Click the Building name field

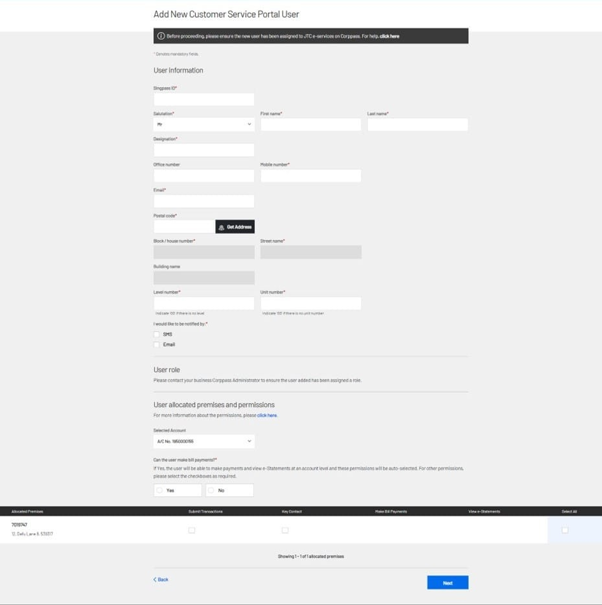204,277
